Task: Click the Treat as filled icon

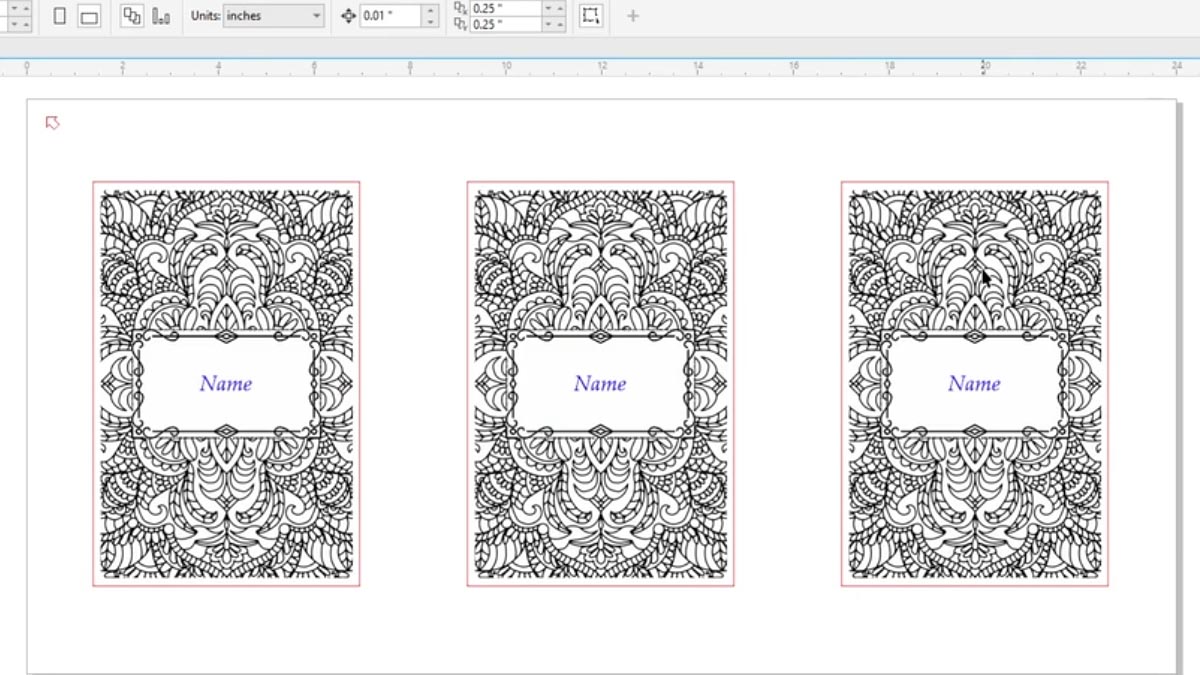Action: (591, 16)
